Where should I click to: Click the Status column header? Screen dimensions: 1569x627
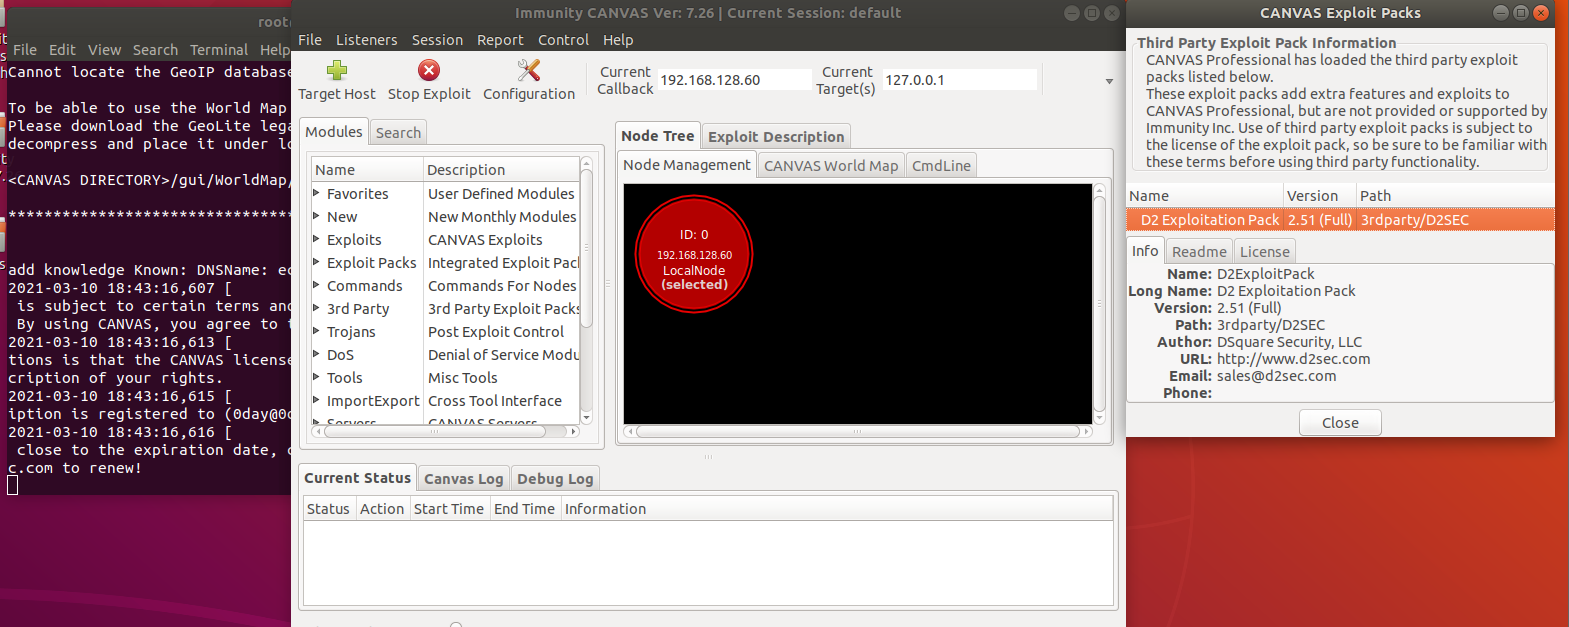point(328,509)
